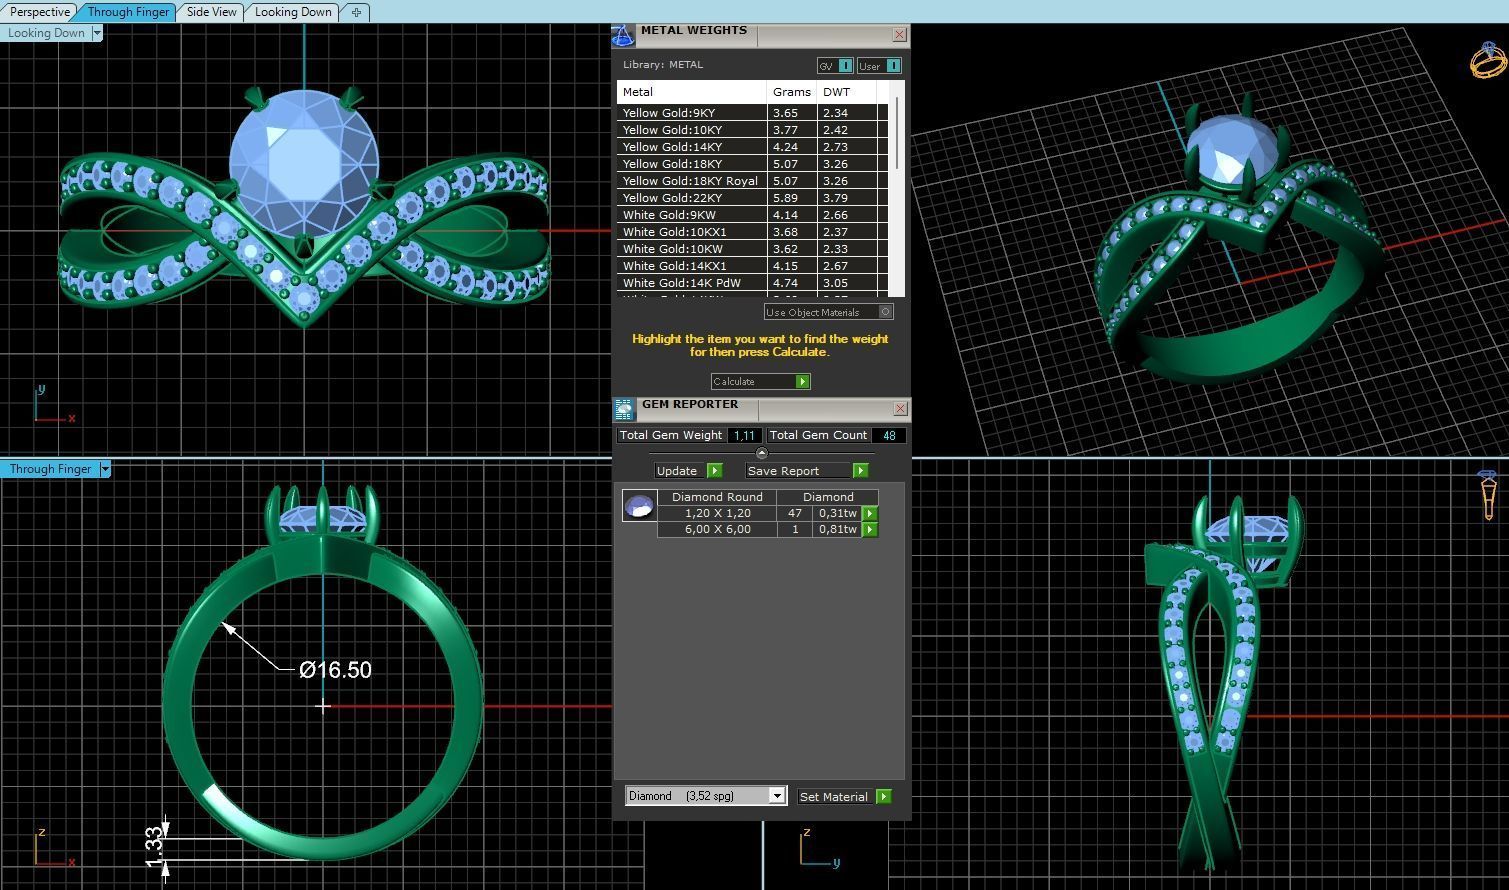Click the Save Report button
Screen dimensions: 1509x890
point(807,471)
